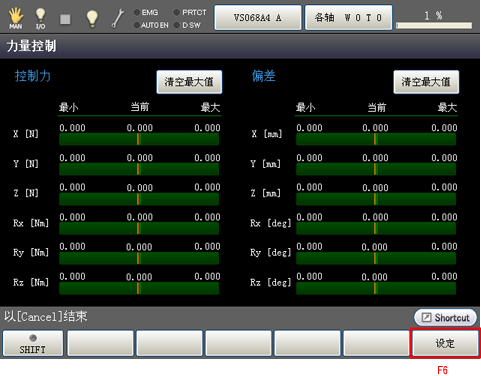Image resolution: width=481 pixels, height=376 pixels.
Task: Open the I/O lightbulb icon
Action: pyautogui.click(x=40, y=18)
